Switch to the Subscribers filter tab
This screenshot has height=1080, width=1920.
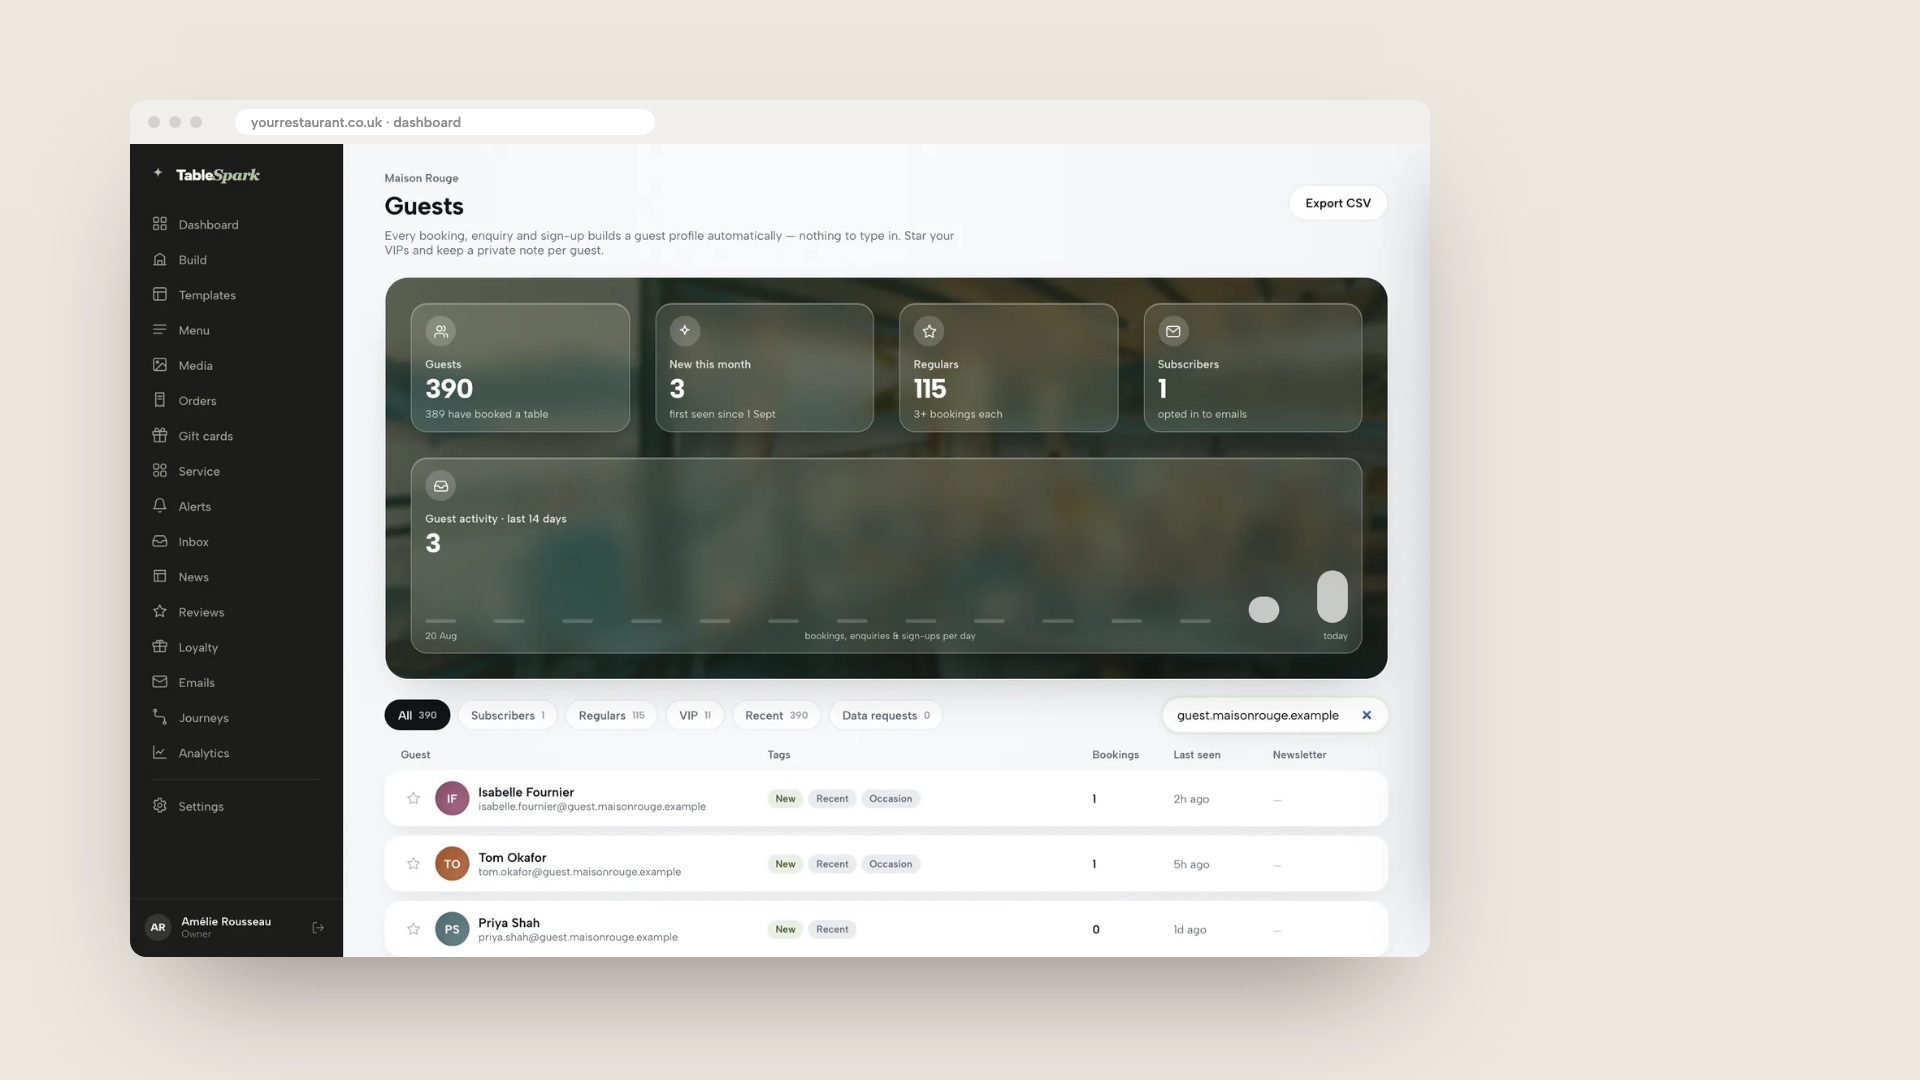pyautogui.click(x=507, y=715)
